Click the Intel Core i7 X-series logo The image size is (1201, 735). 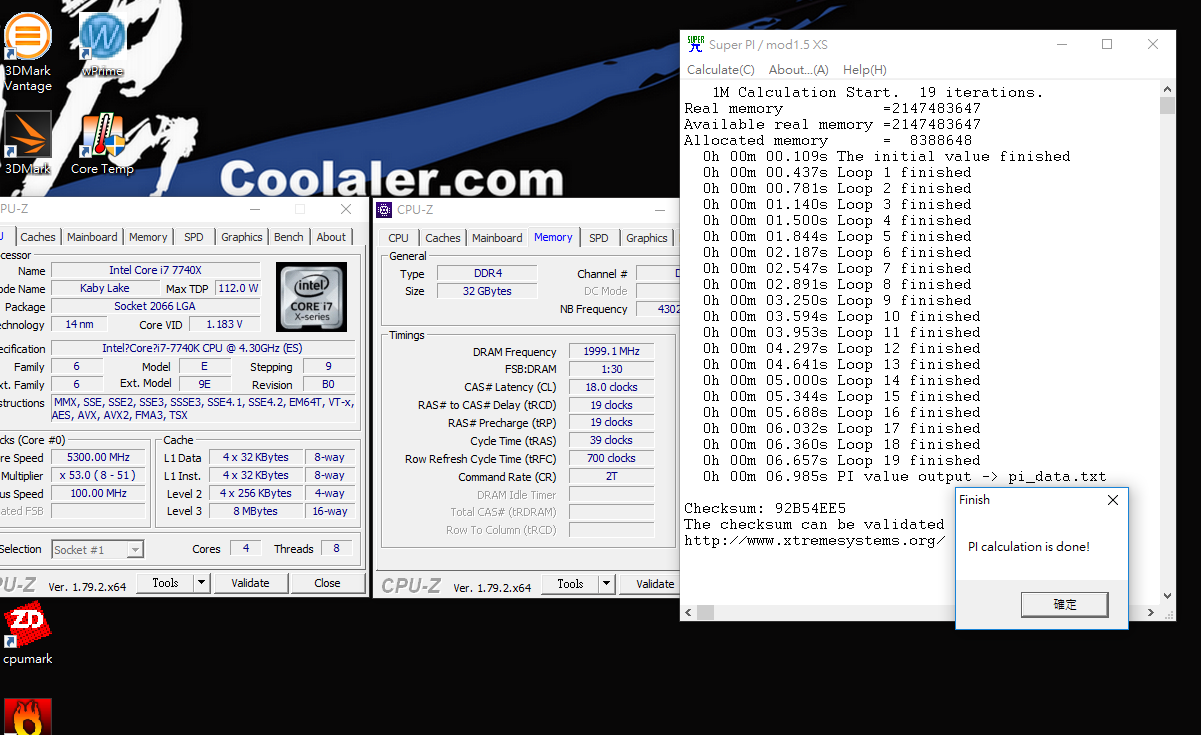pos(312,297)
